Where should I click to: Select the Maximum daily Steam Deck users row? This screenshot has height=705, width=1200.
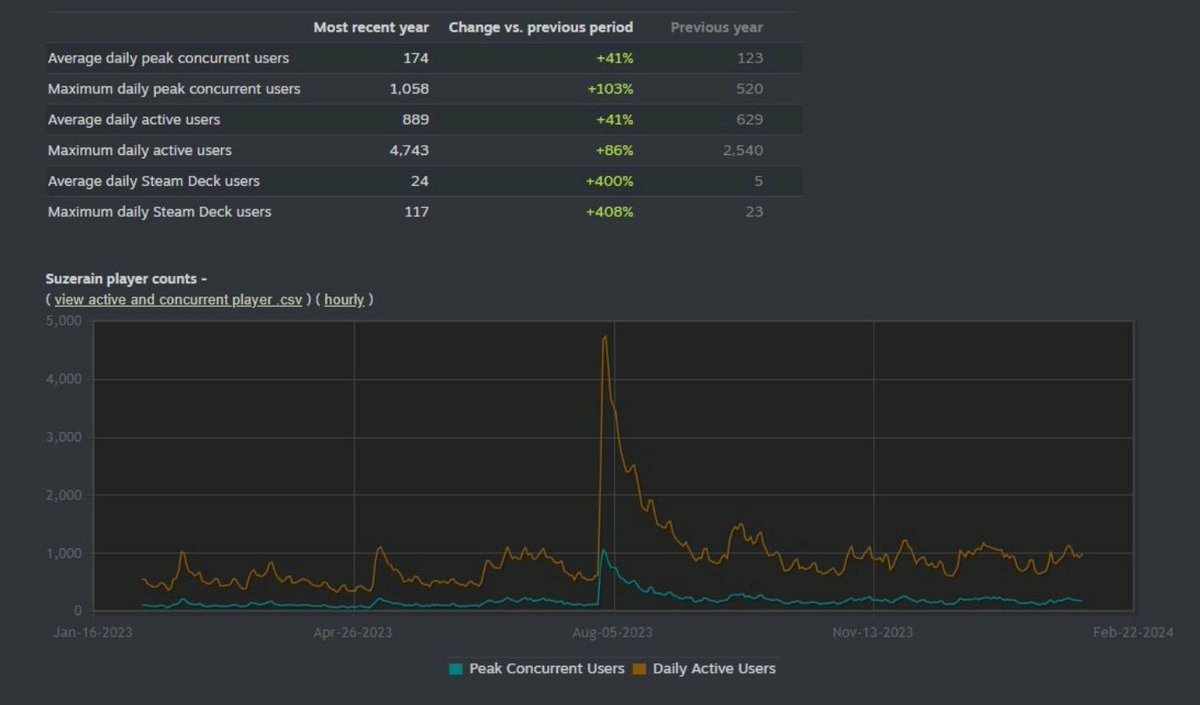pos(157,211)
